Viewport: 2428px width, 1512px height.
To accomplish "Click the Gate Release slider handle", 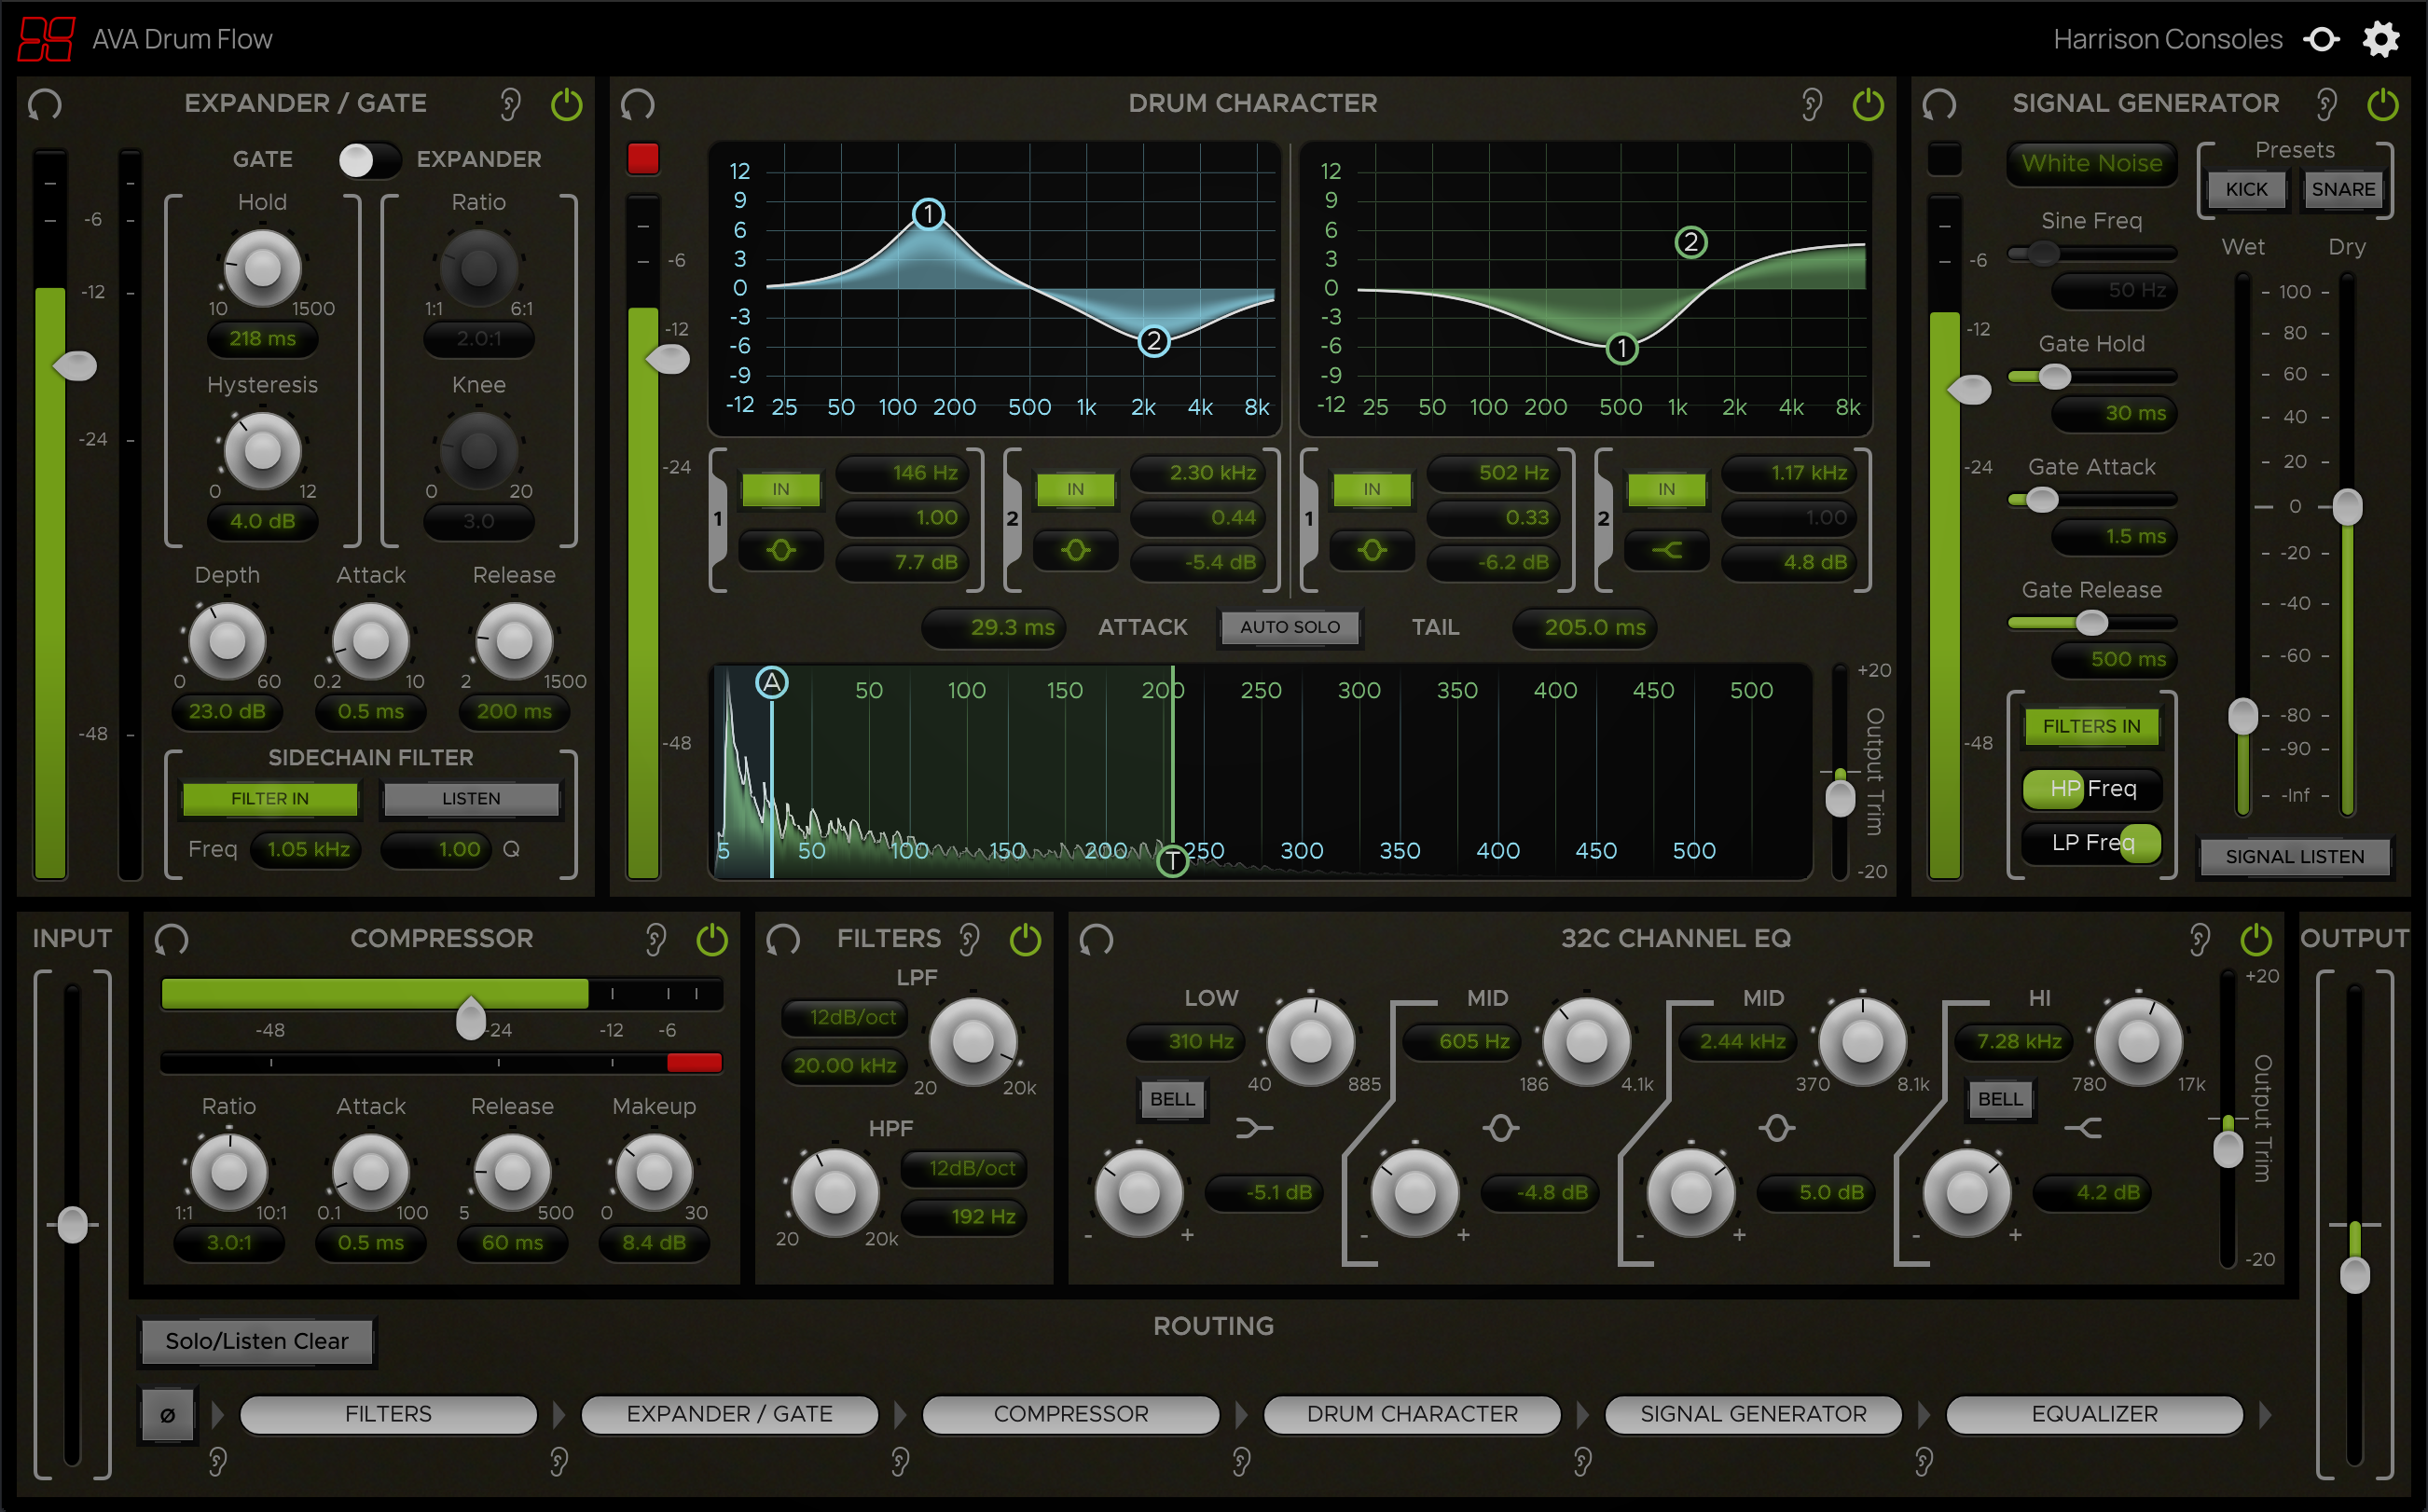I will click(2091, 623).
